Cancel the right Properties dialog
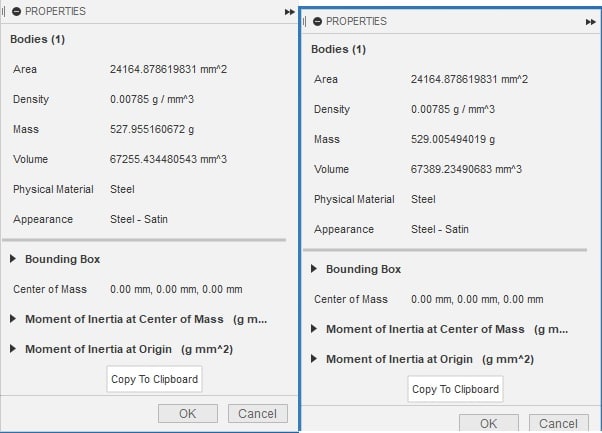The image size is (602, 433). [x=559, y=423]
